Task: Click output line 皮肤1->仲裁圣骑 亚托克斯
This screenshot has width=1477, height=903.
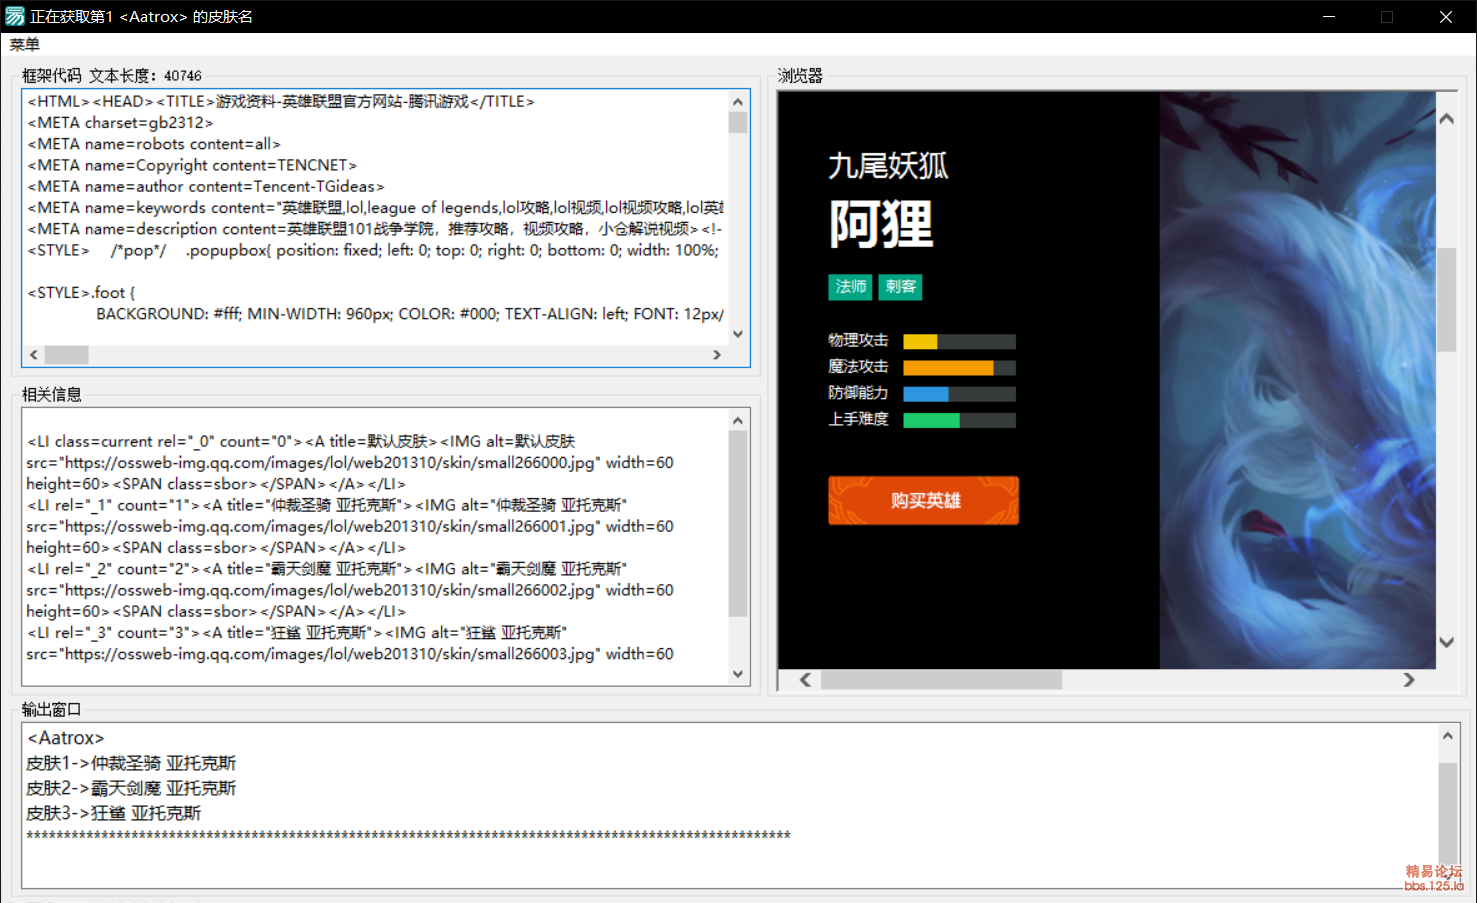Action: 131,763
